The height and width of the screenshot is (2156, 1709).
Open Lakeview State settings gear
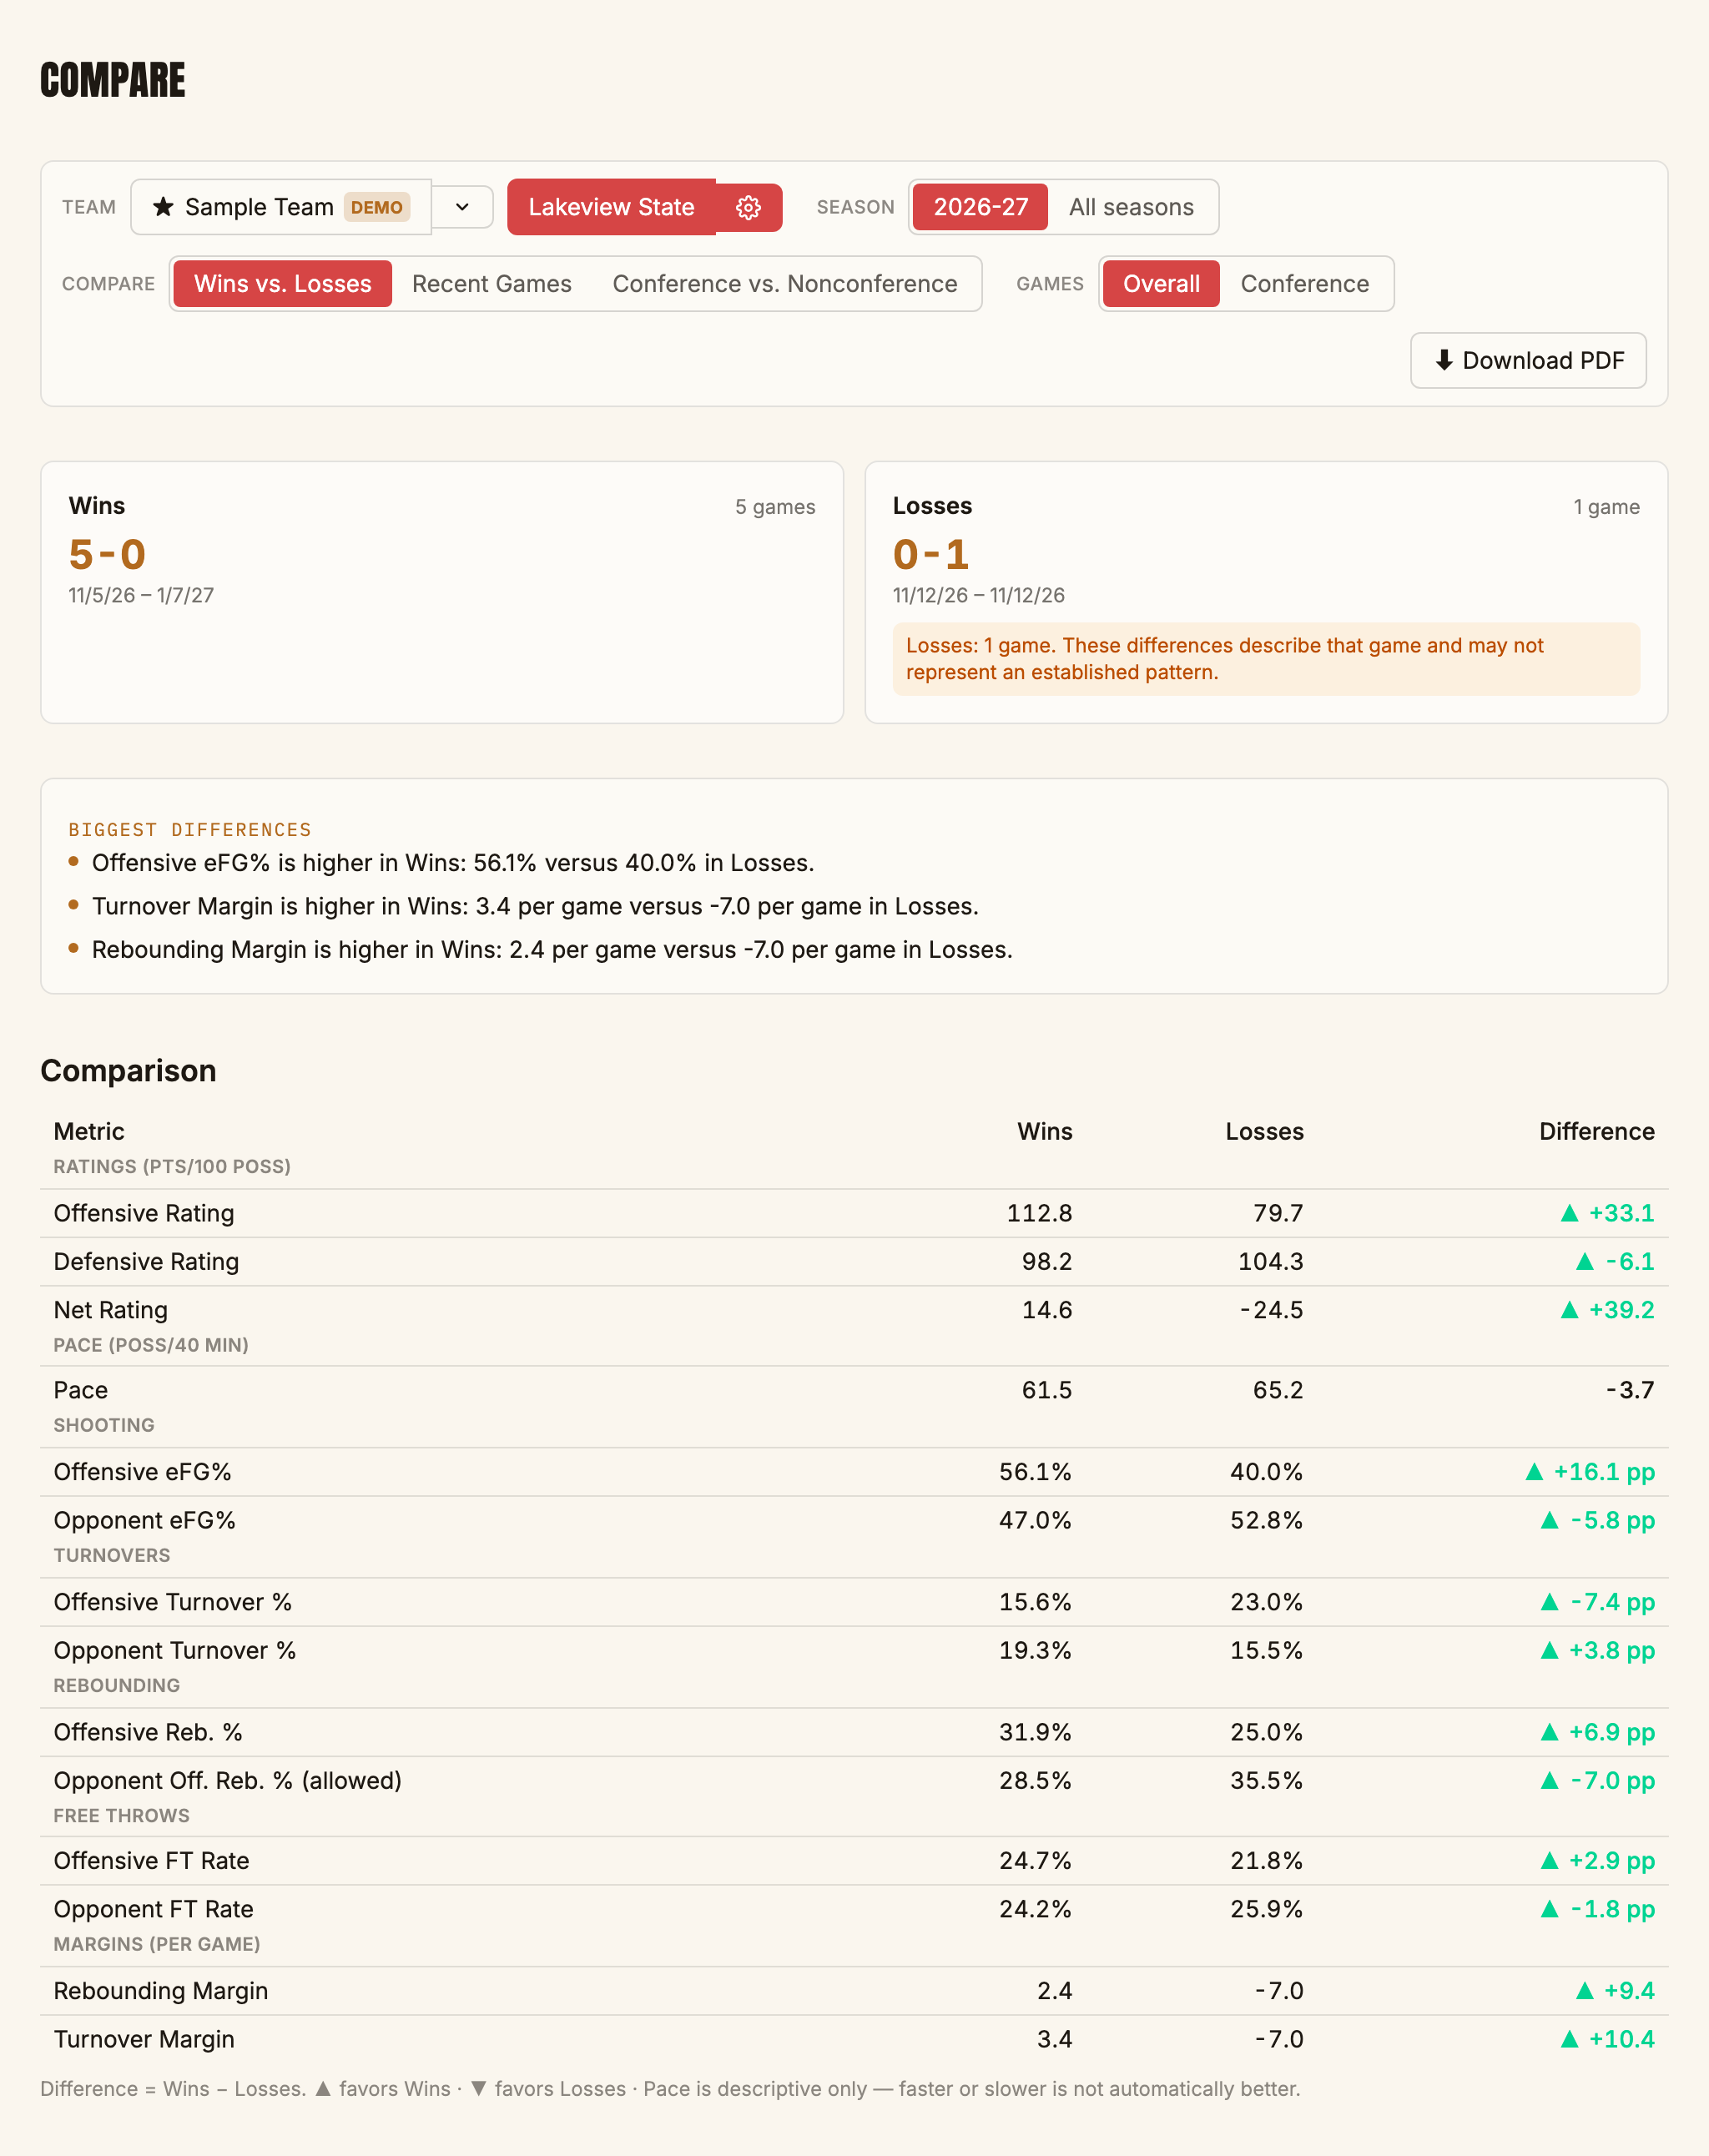coord(748,207)
